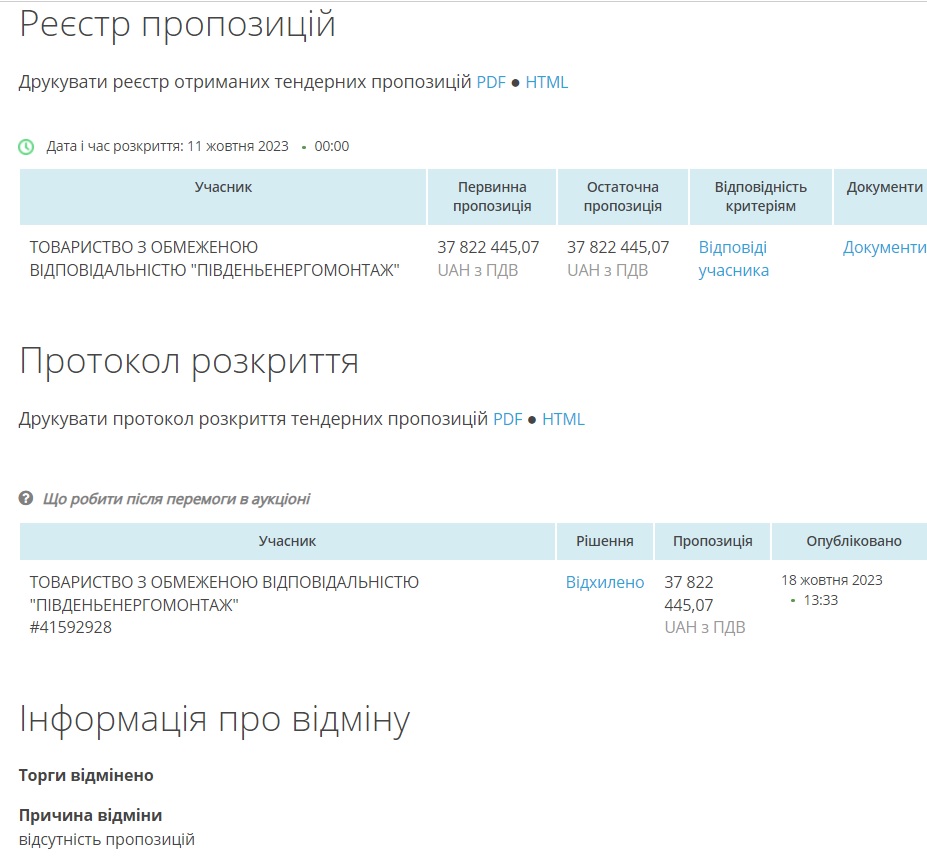927x865 pixels.
Task: Select the cancellation reason 'відсутність пропозицій'
Action: [107, 840]
